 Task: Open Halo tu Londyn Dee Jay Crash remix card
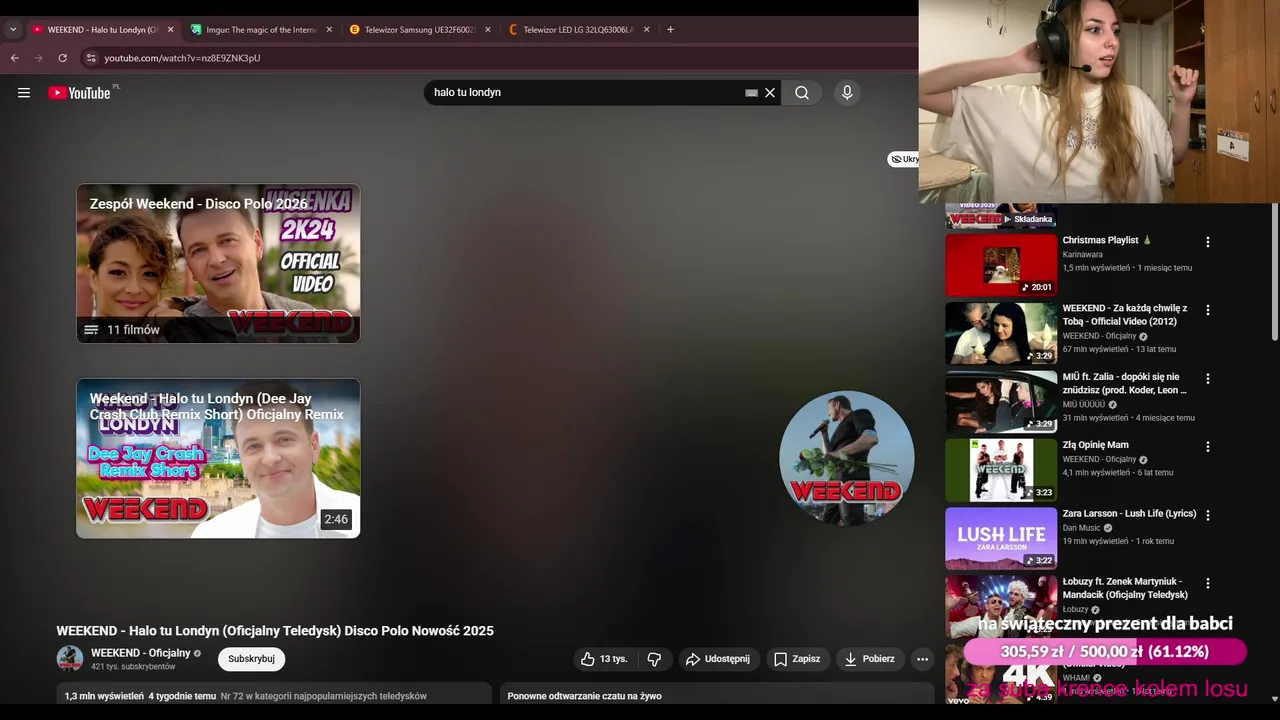coord(218,458)
